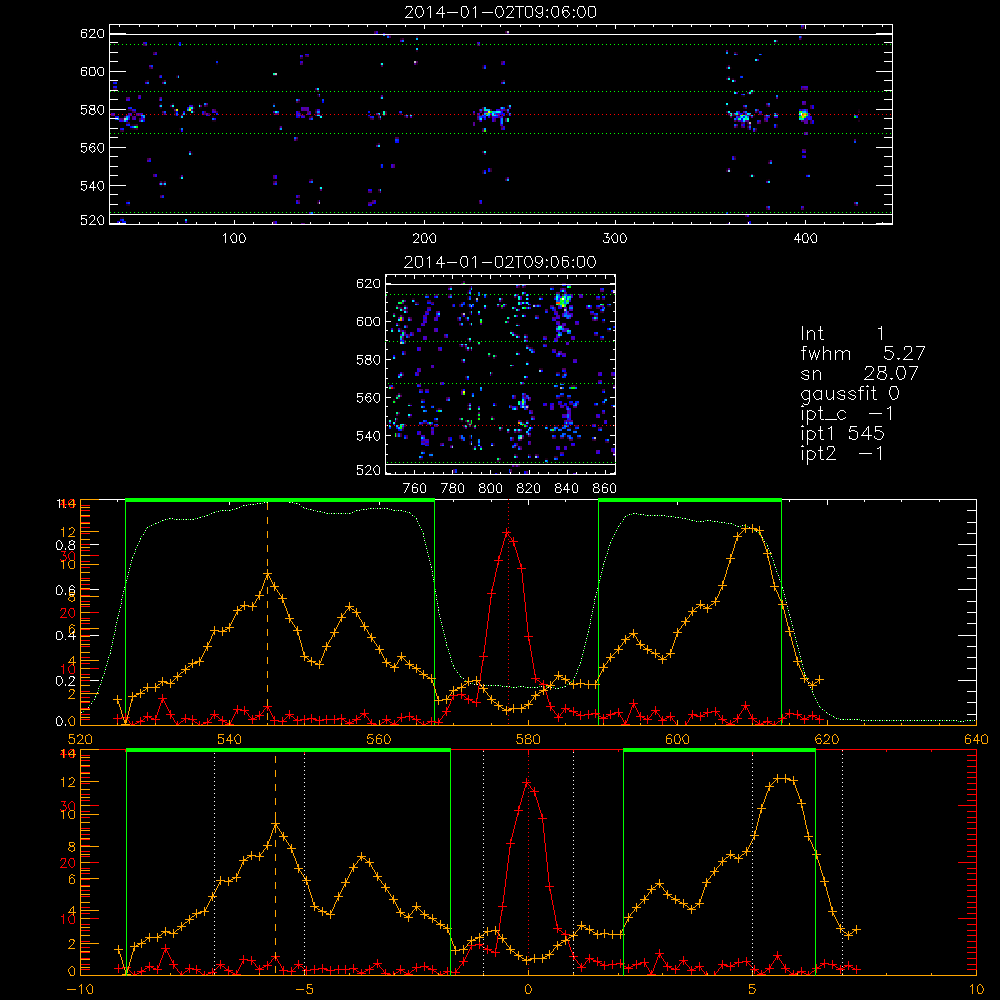Click y-axis label 580 on top image
This screenshot has height=1000, width=1000.
92,110
